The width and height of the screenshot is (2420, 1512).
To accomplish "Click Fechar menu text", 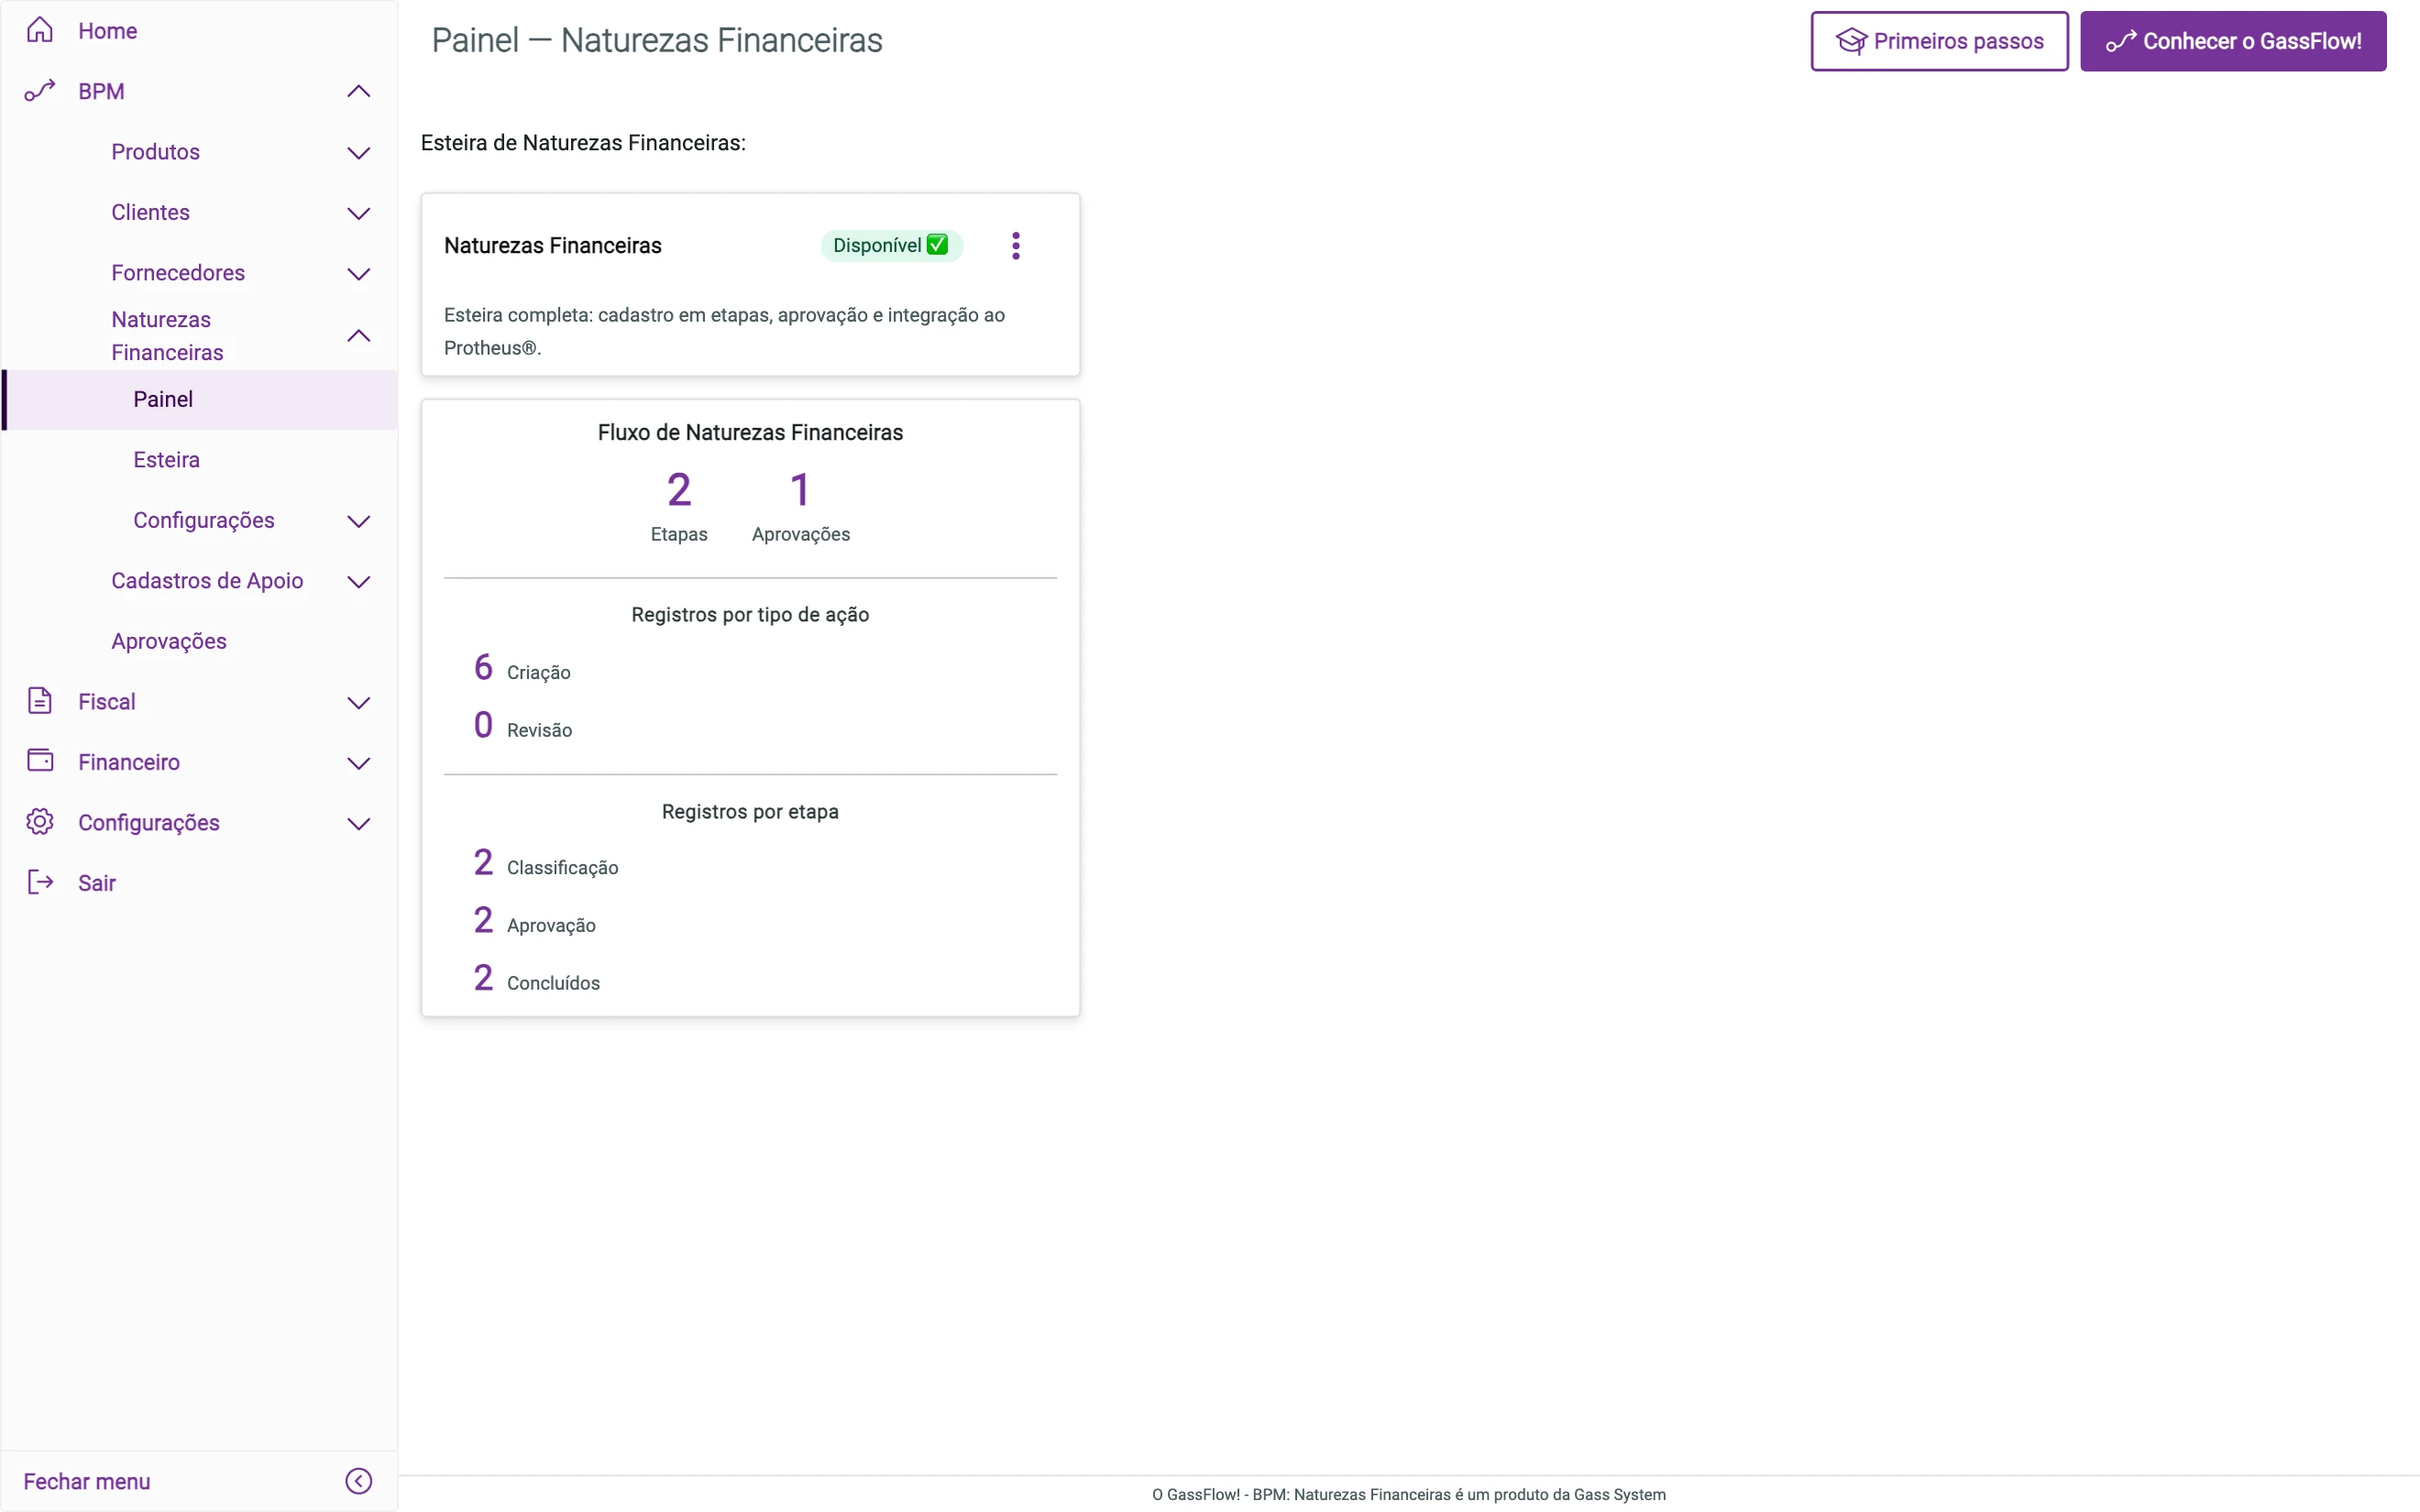I will 87,1481.
